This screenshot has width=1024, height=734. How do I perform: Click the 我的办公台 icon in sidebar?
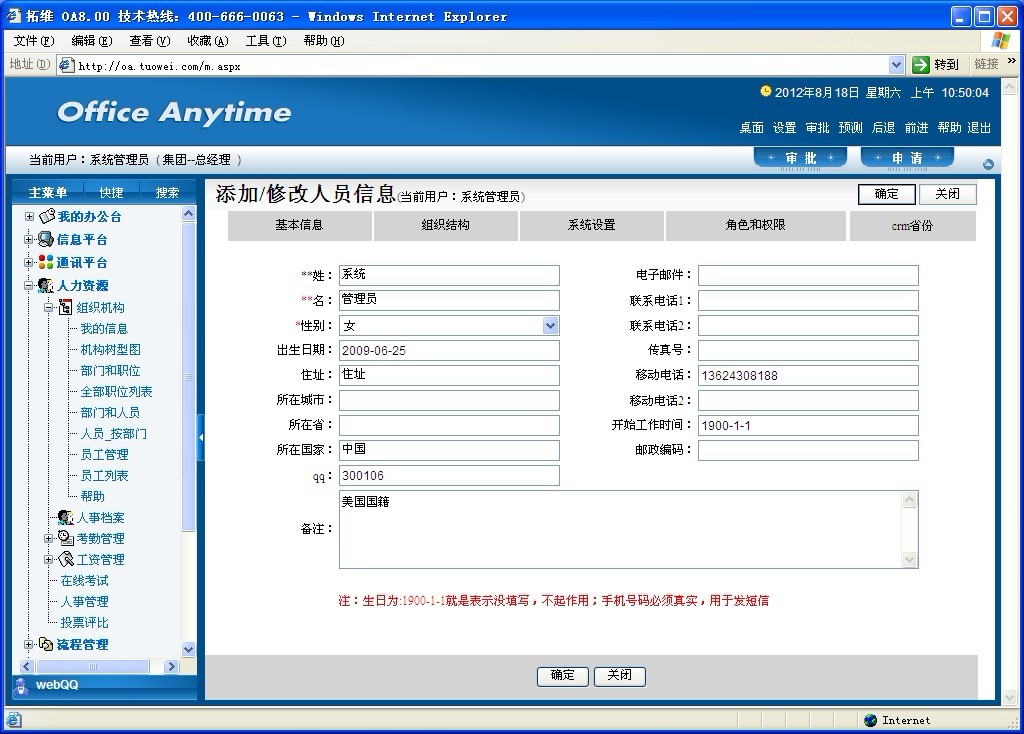coord(46,216)
